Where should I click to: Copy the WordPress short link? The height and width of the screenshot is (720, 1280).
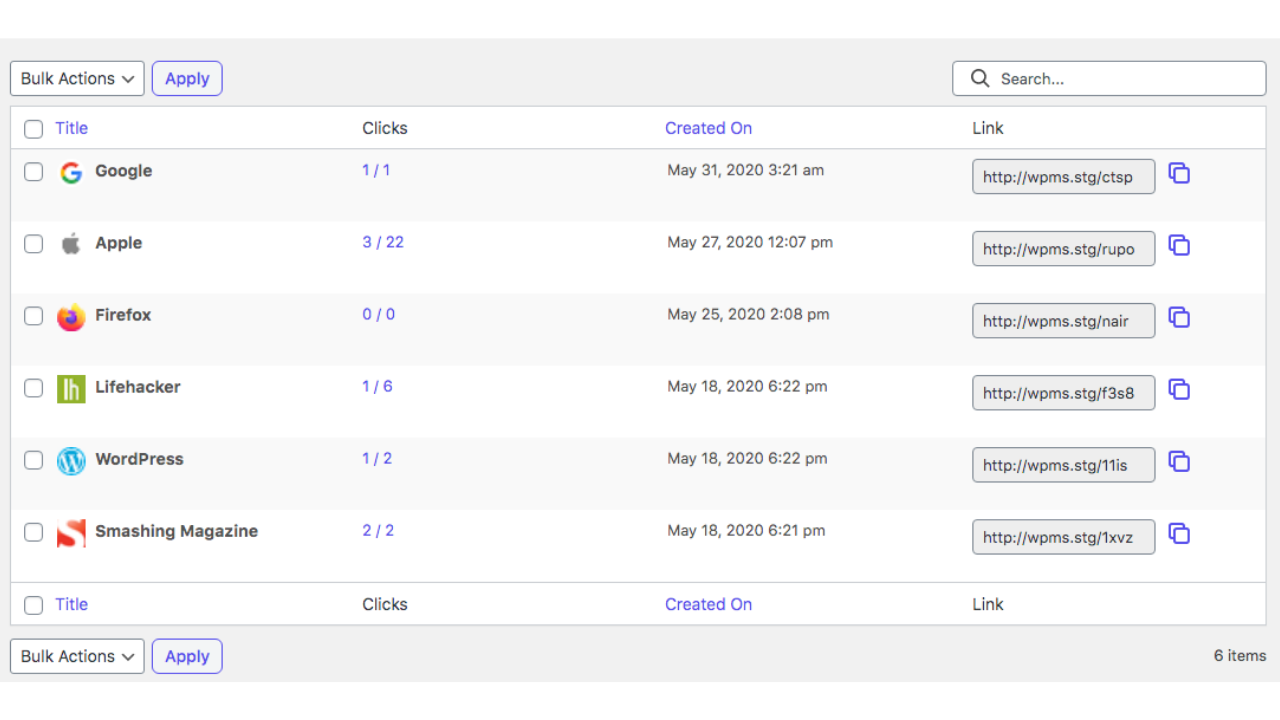point(1179,462)
